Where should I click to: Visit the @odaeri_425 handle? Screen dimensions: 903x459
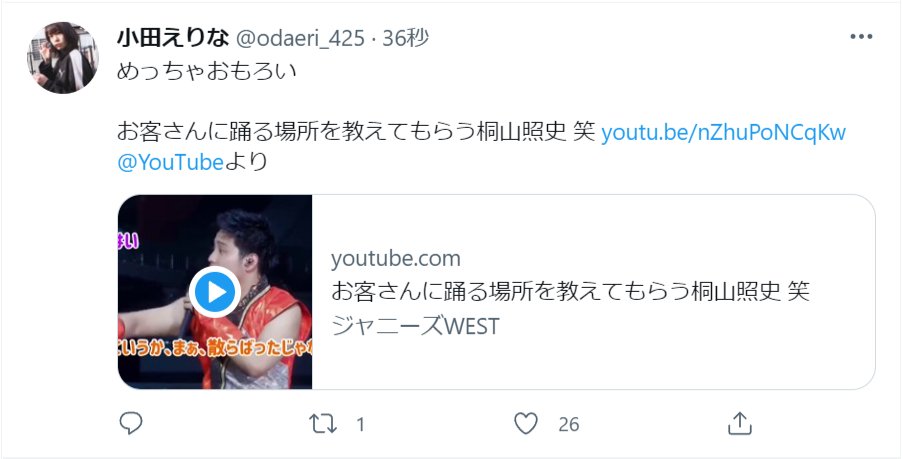[300, 39]
